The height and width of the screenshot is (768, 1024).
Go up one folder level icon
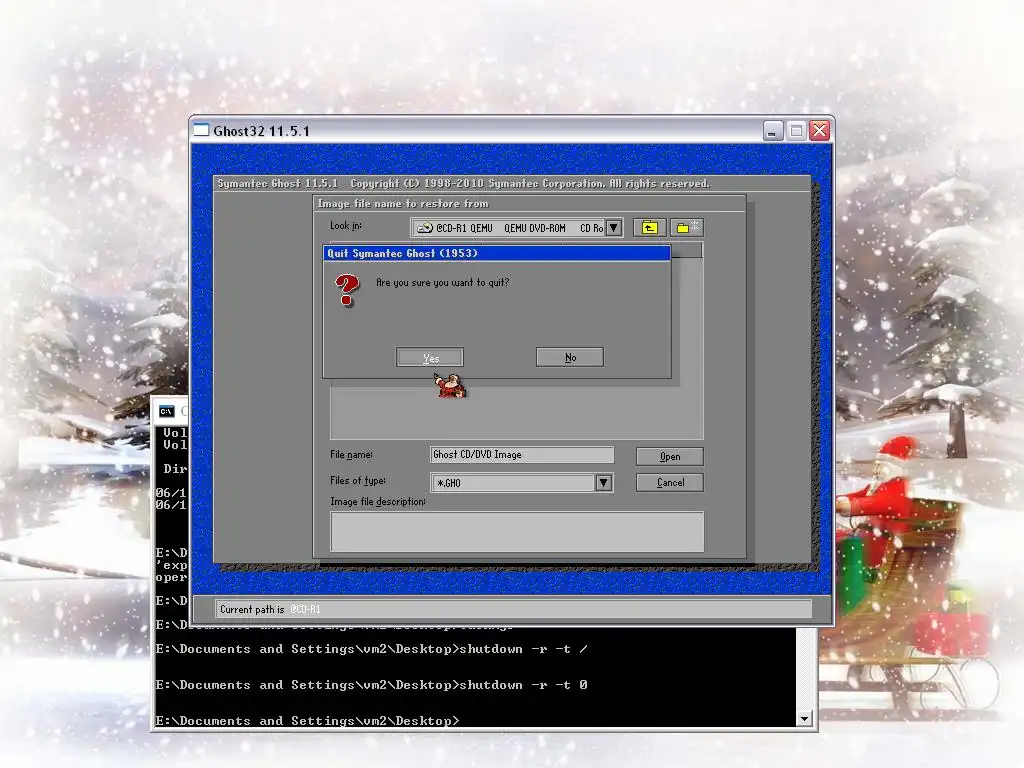pos(649,227)
